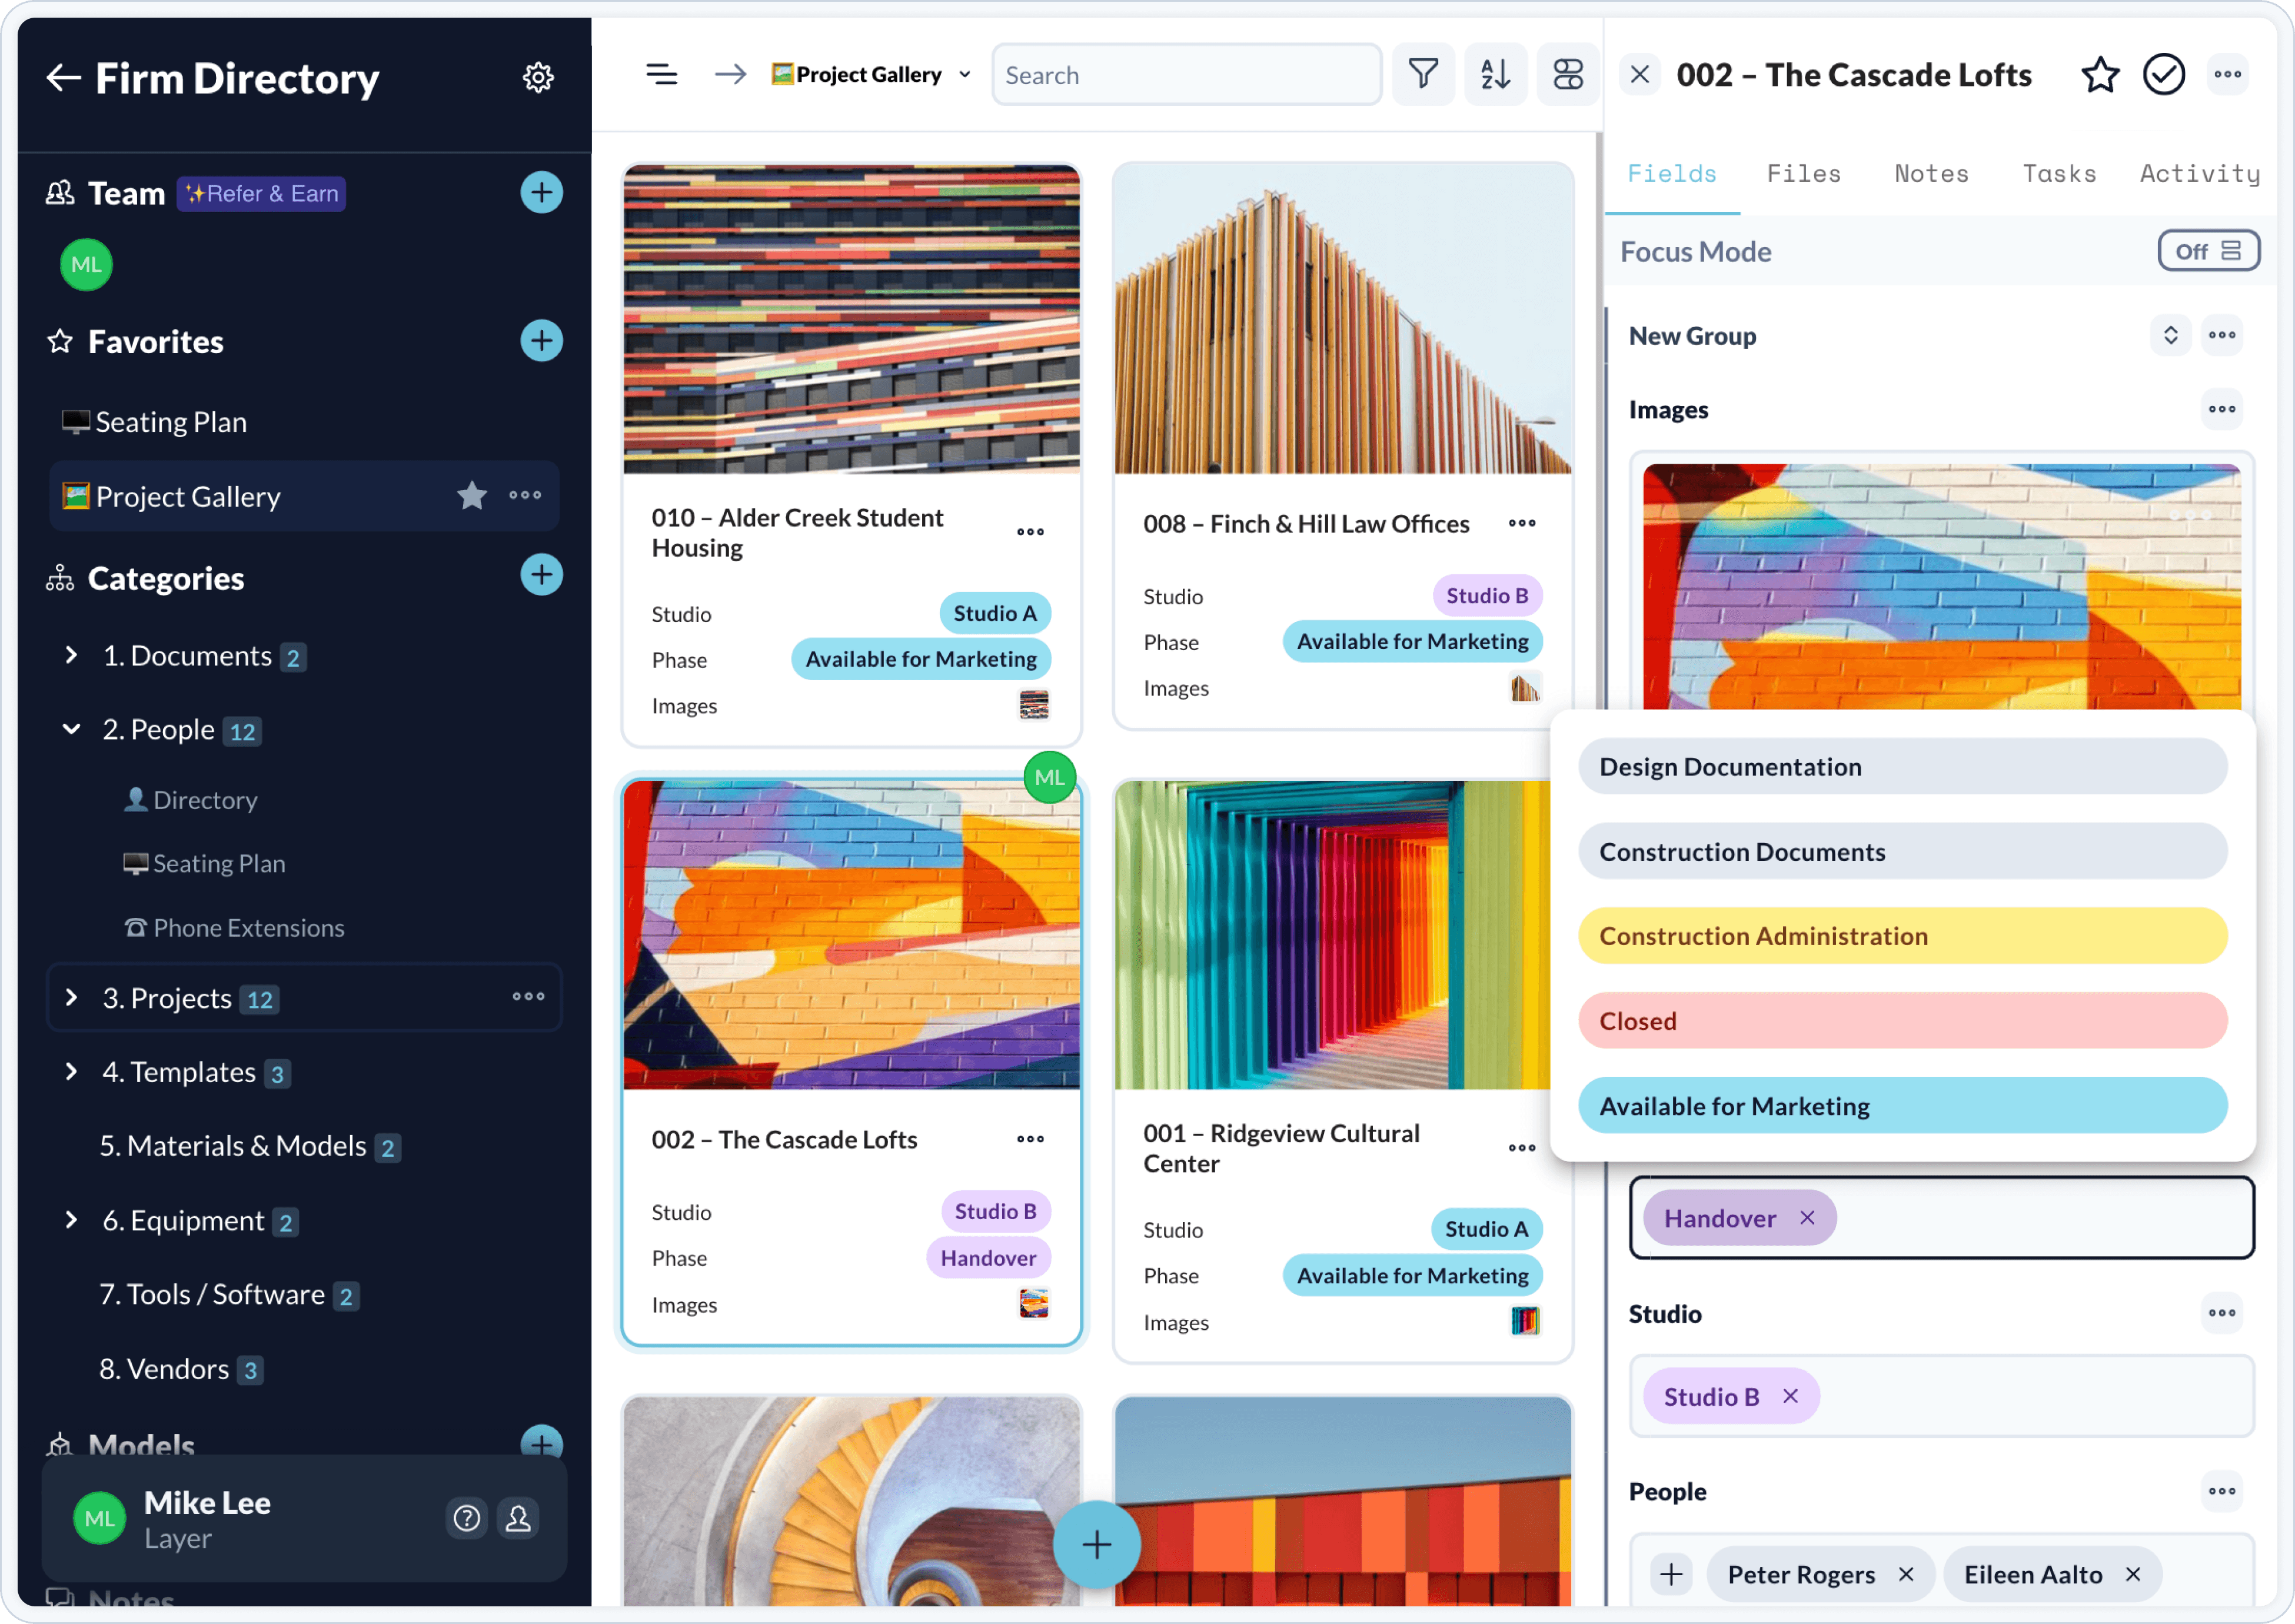Add a new favorite
2295x1624 pixels.
(x=541, y=341)
